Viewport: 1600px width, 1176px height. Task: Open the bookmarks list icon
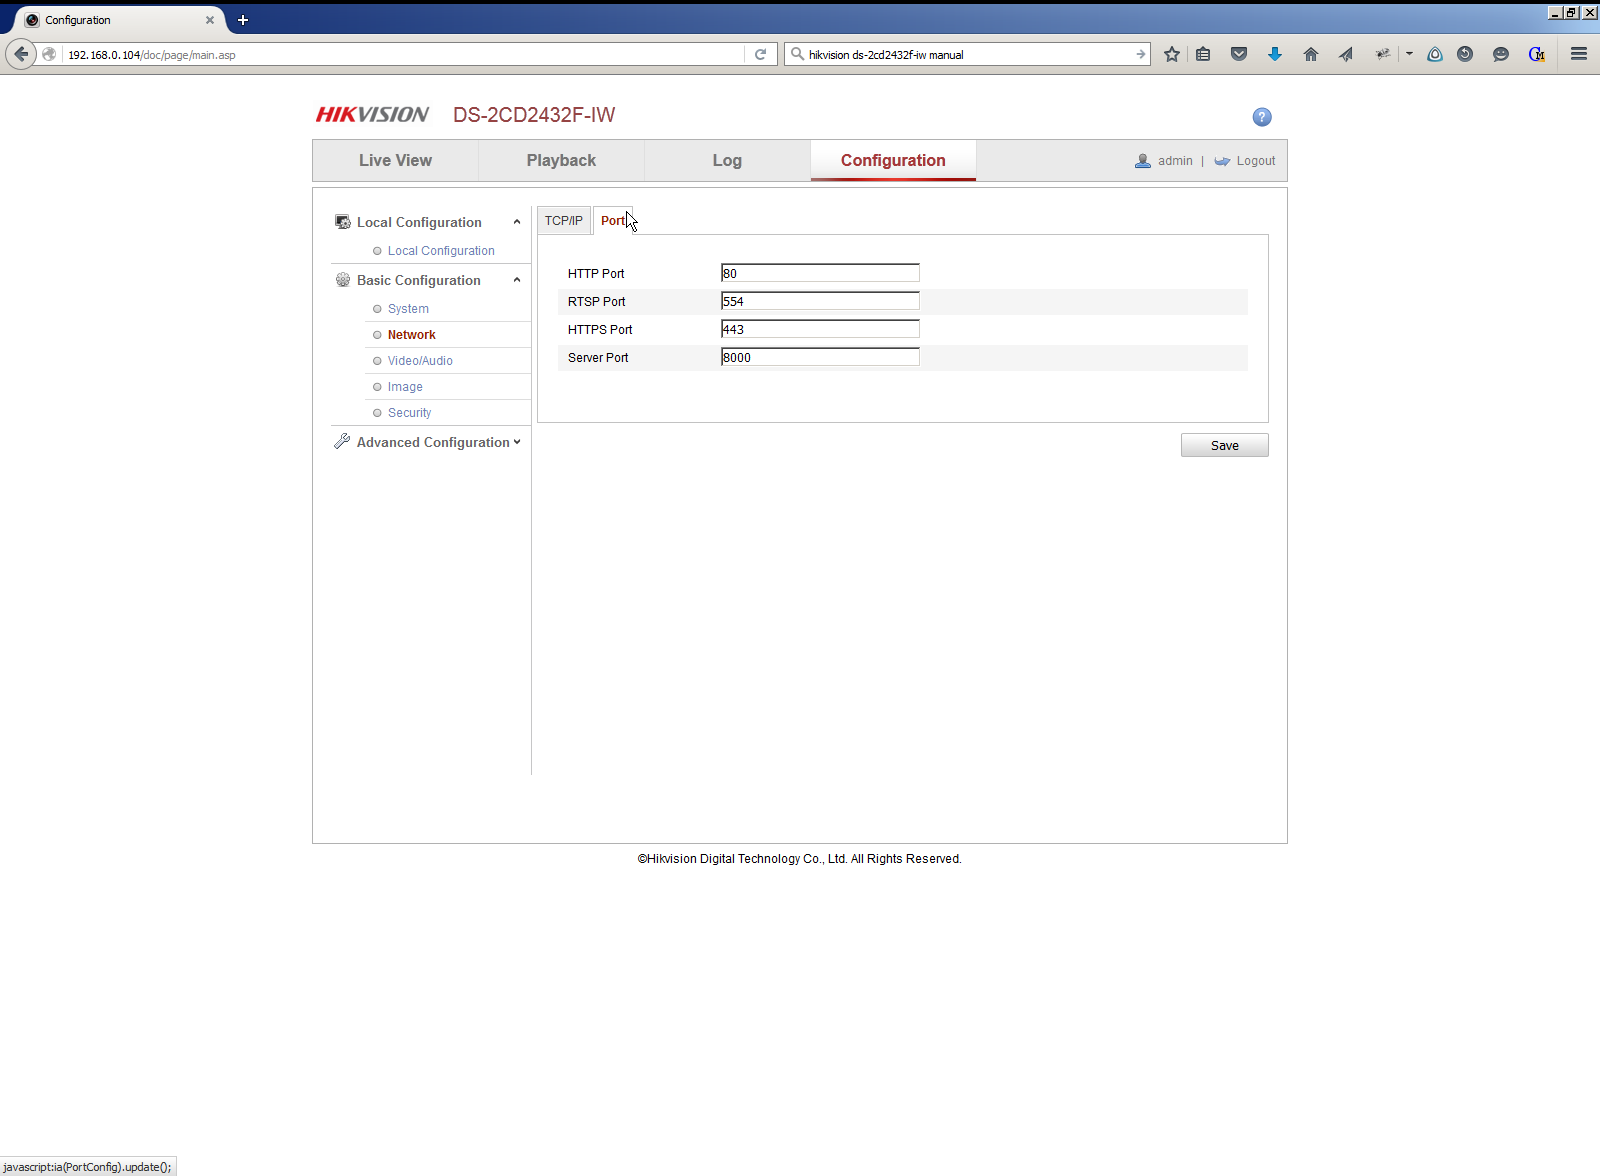1203,54
